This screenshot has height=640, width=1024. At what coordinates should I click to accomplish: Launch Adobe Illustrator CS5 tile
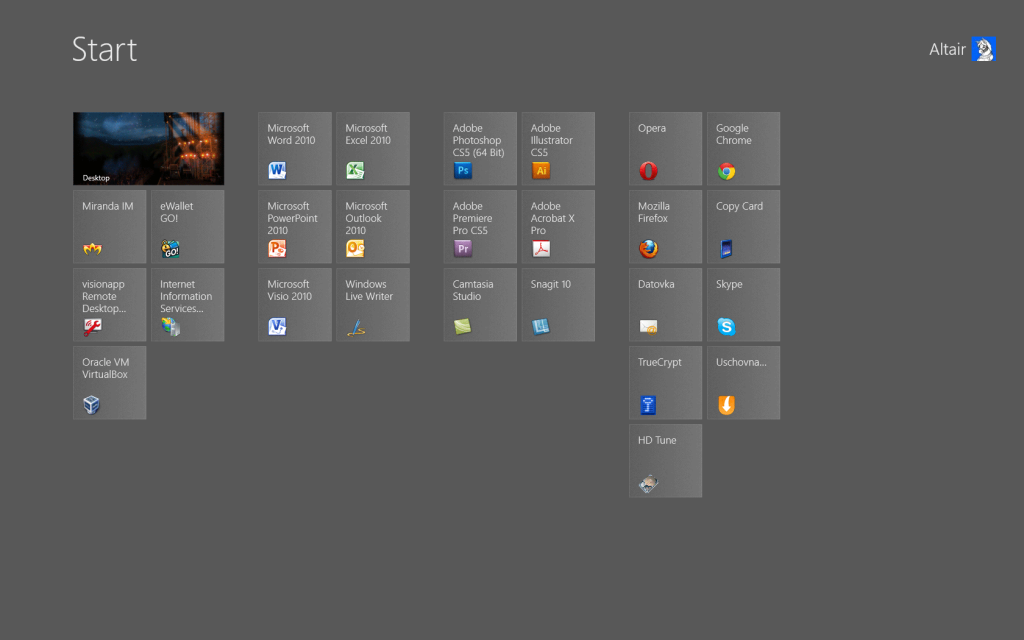[558, 148]
